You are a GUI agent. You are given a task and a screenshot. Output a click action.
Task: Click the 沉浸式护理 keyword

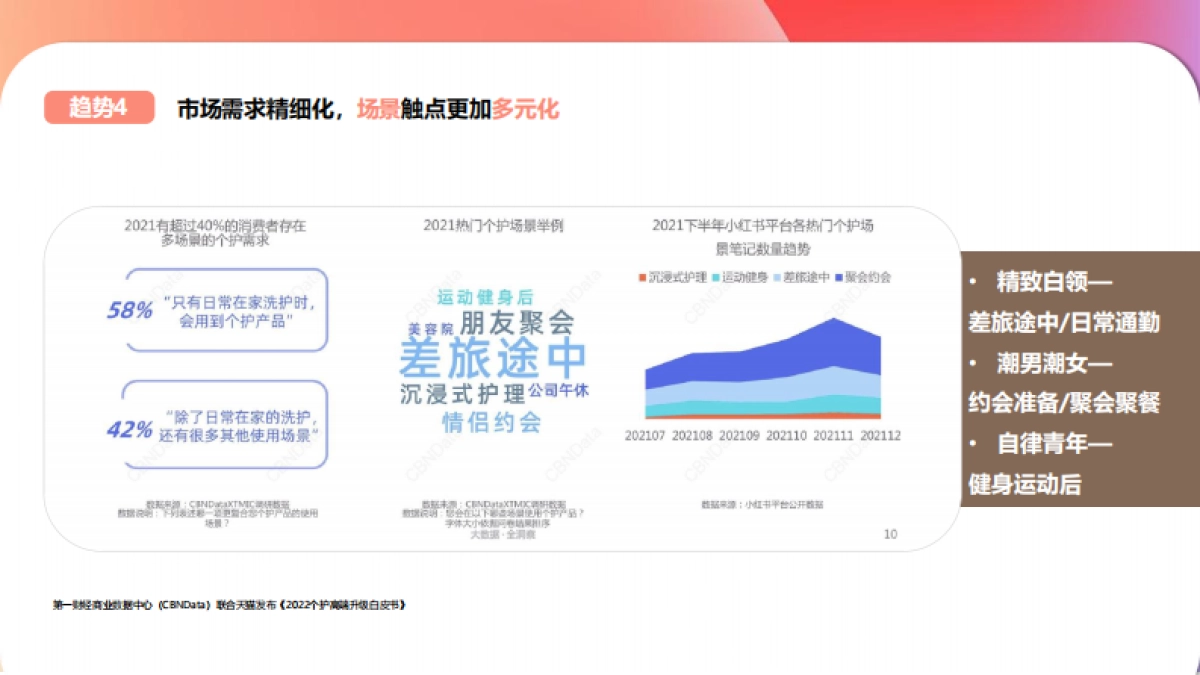463,392
